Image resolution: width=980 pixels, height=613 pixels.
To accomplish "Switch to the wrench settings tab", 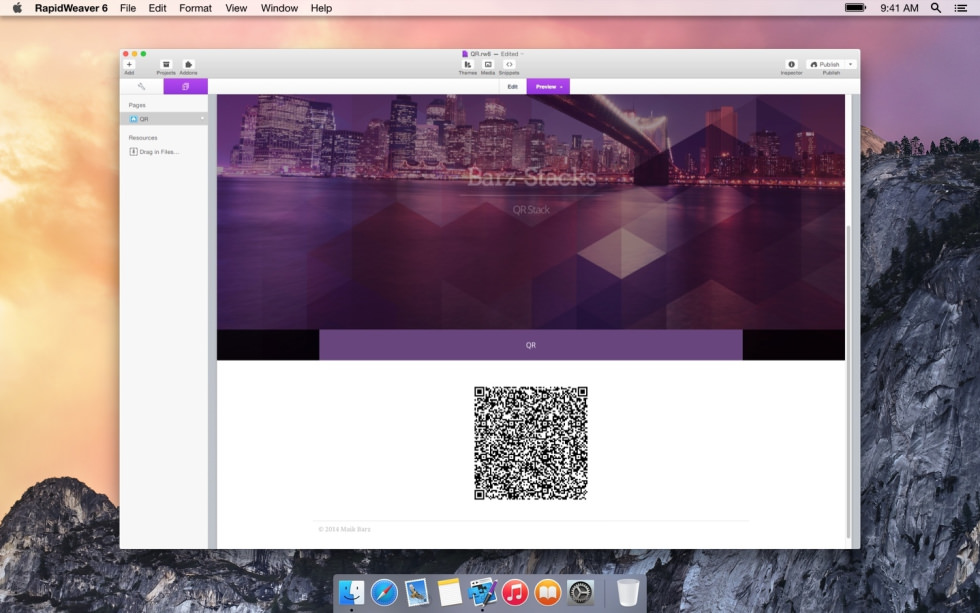I will (141, 86).
